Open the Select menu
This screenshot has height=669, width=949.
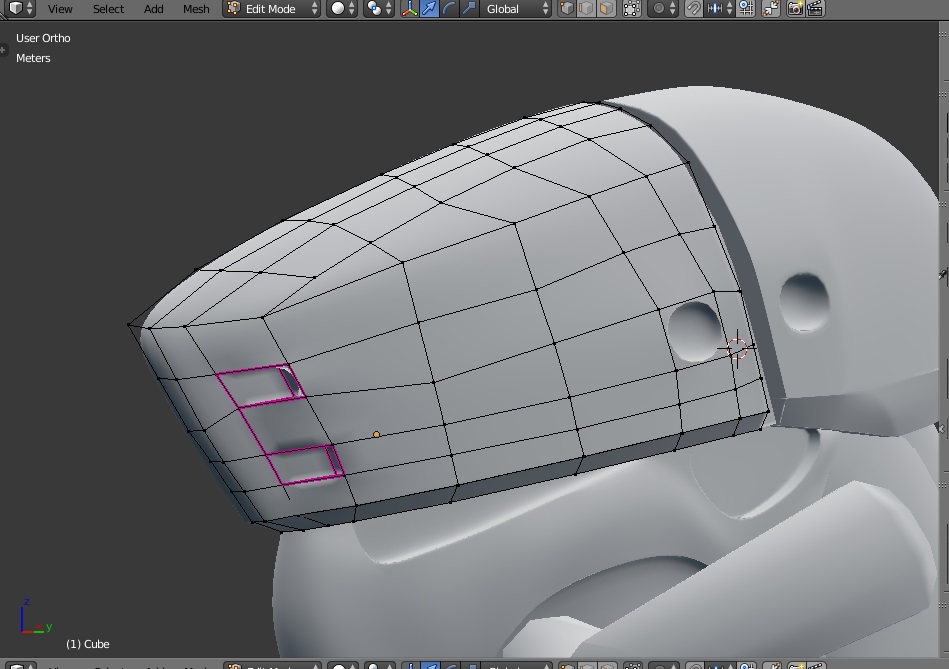107,9
